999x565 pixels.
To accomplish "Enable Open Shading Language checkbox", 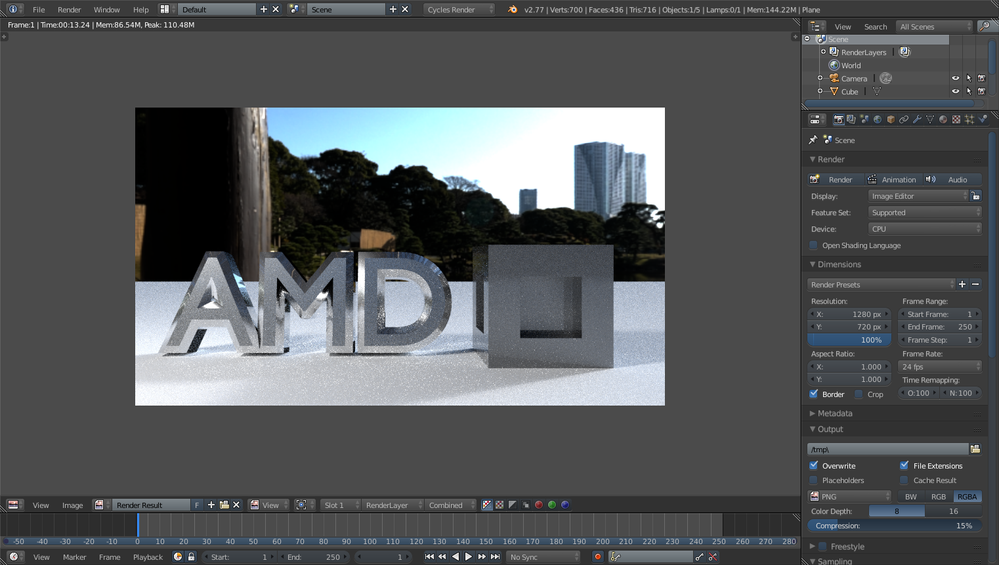I will [x=814, y=245].
